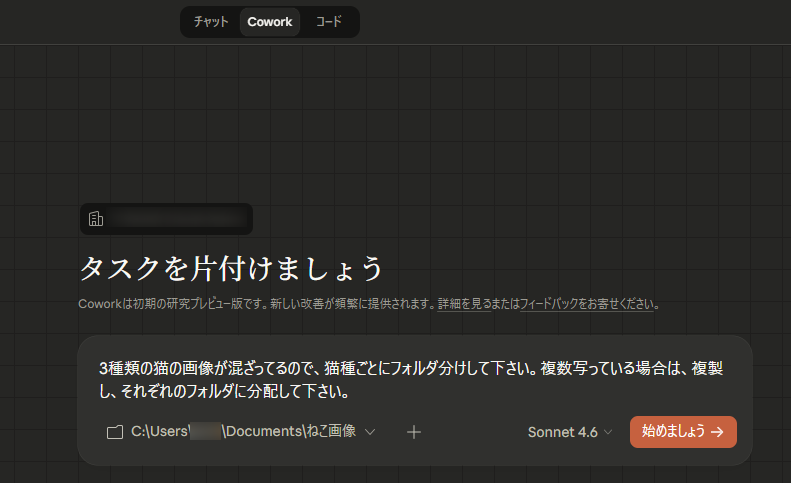This screenshot has width=791, height=483.
Task: Click the organization building icon
Action: (96, 219)
